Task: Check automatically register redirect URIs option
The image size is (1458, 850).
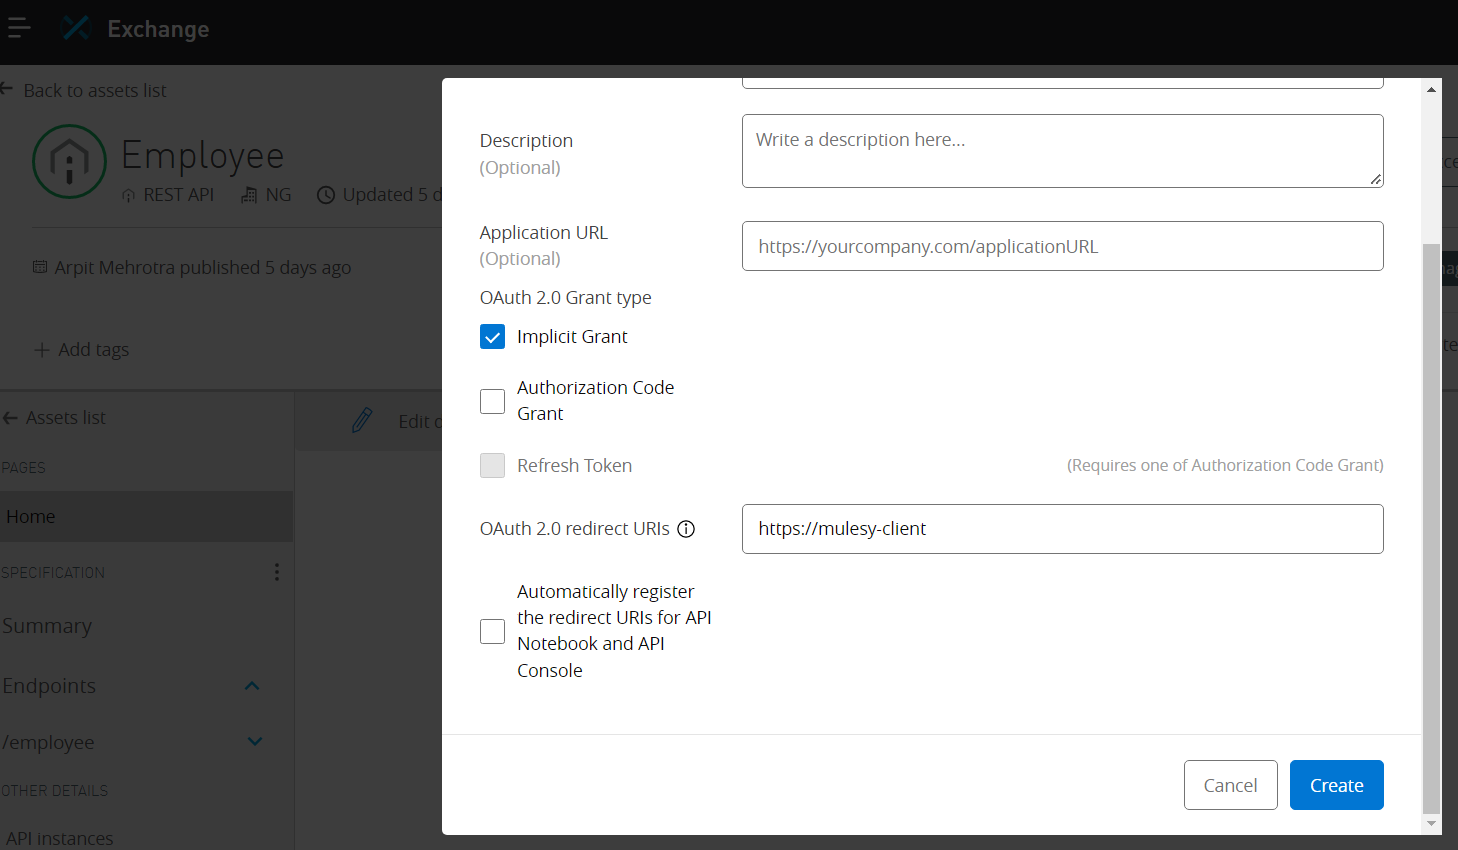Action: point(492,631)
